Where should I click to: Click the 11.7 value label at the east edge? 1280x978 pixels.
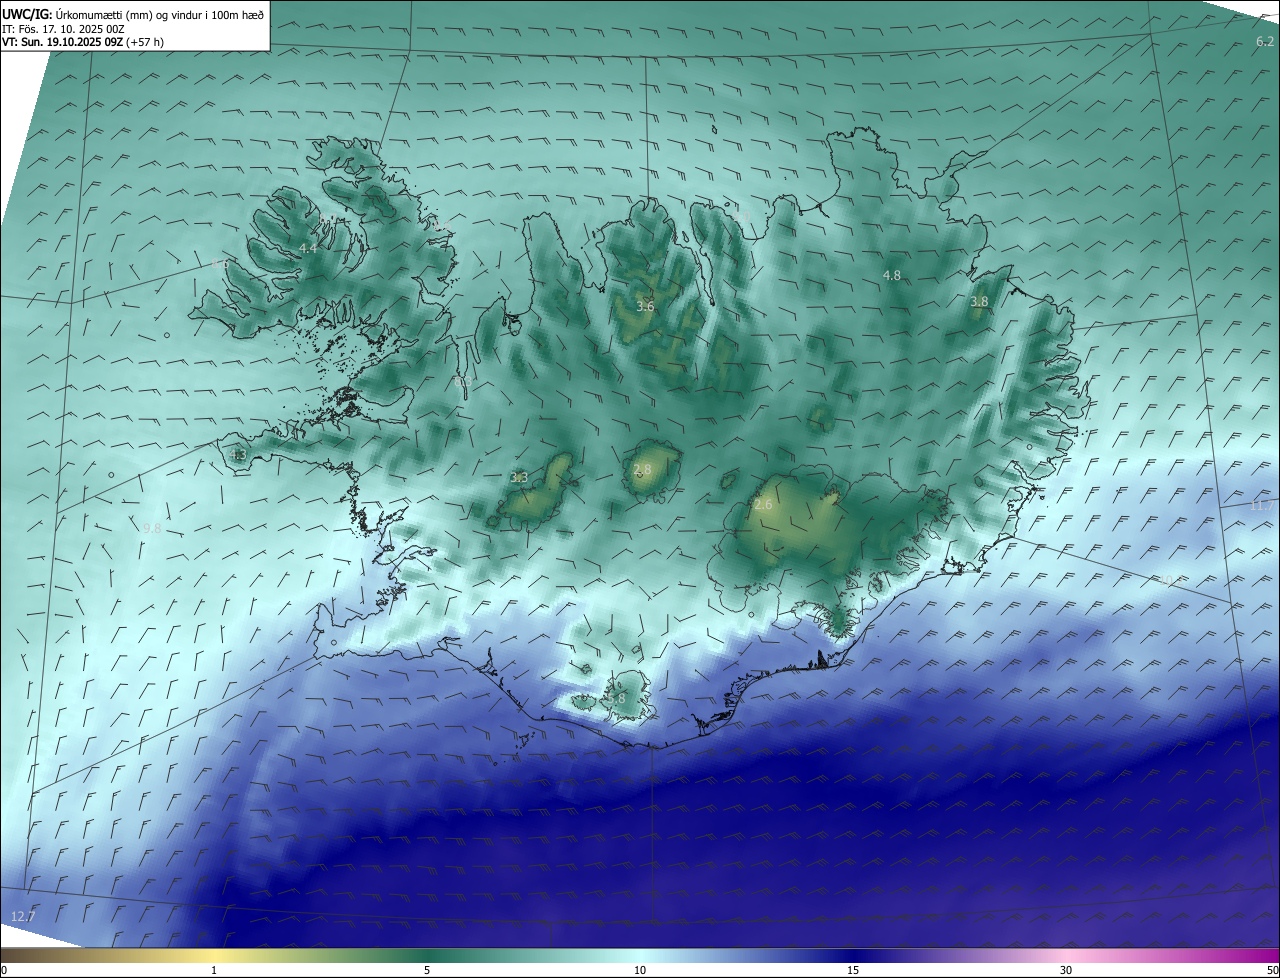[1262, 505]
